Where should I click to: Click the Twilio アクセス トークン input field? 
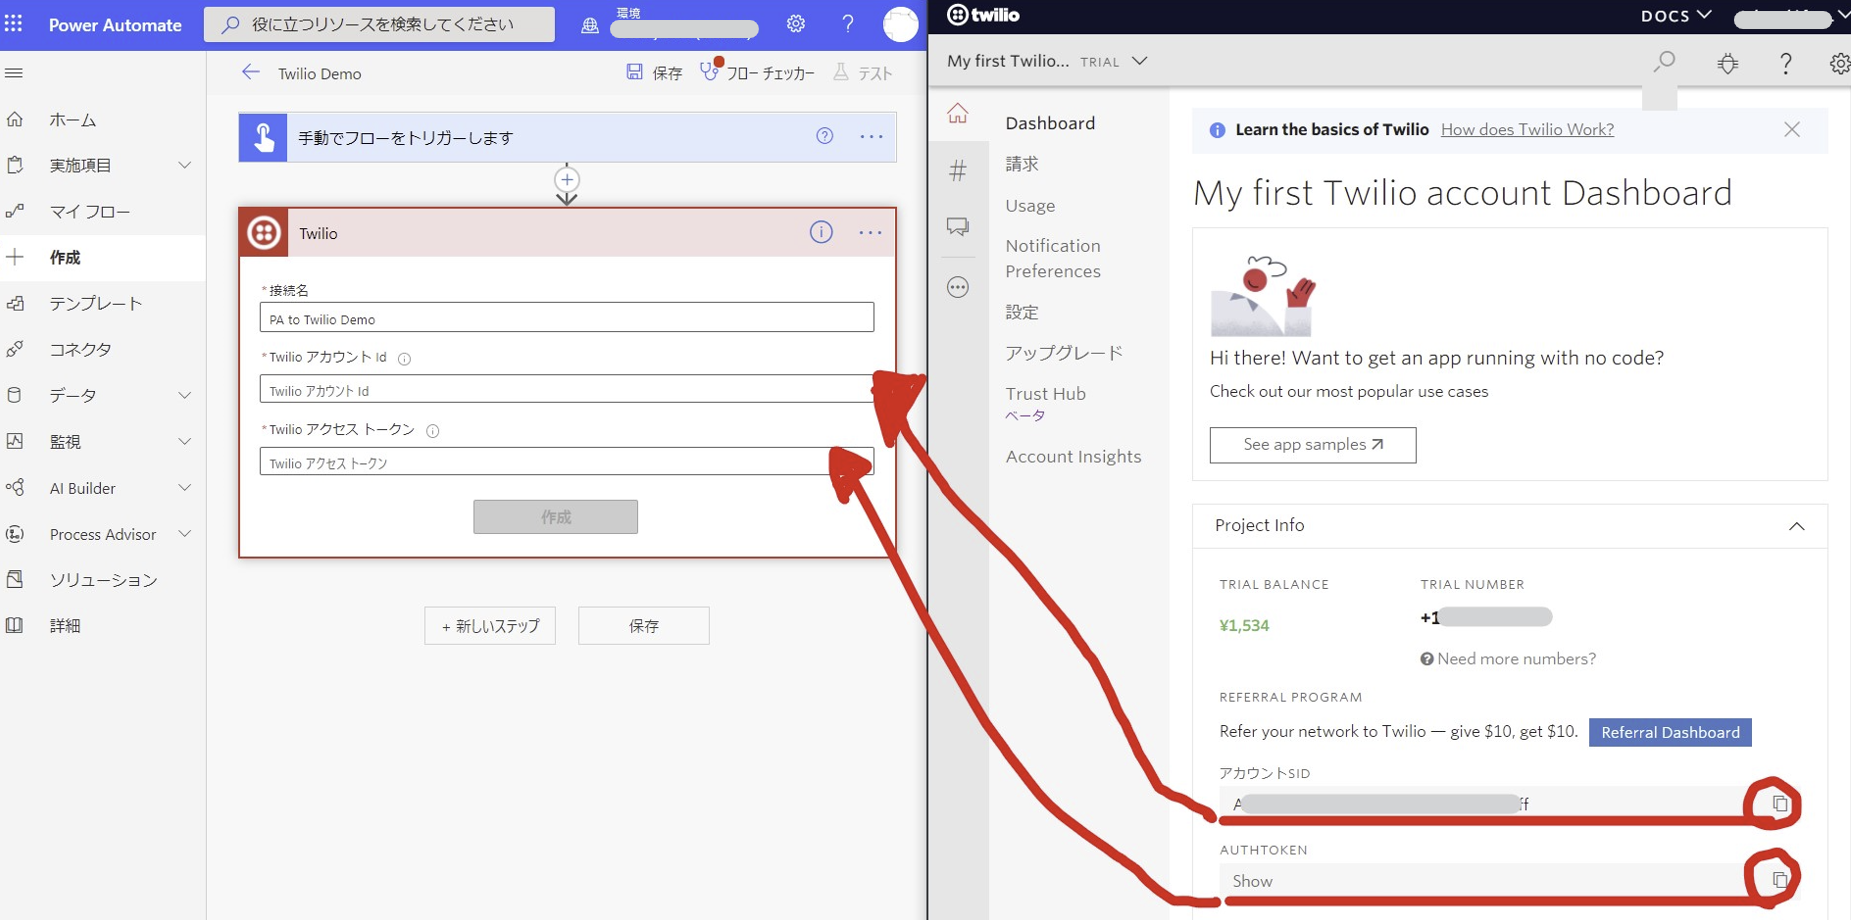566,462
